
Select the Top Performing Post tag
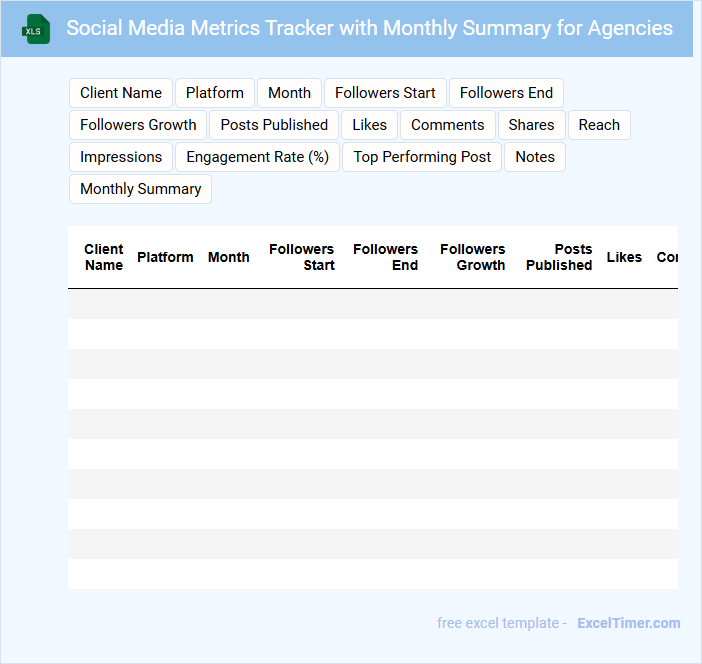(x=422, y=157)
